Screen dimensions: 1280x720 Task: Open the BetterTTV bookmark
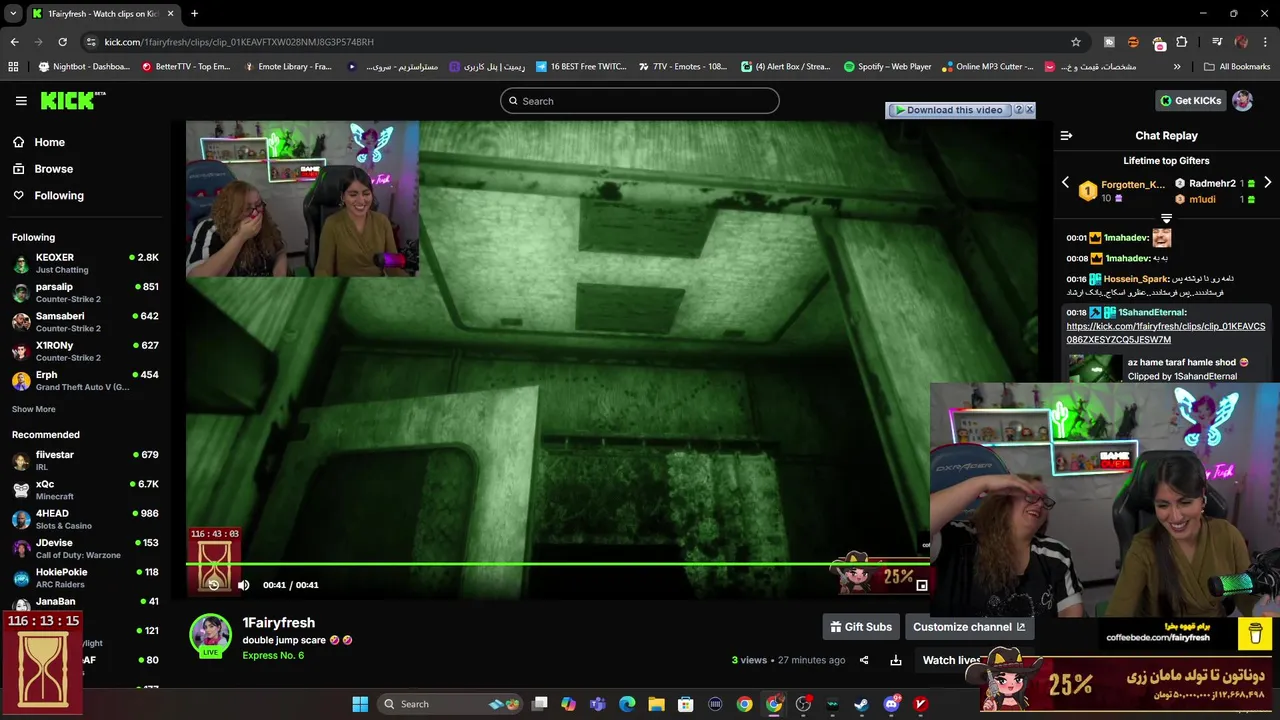[x=186, y=67]
